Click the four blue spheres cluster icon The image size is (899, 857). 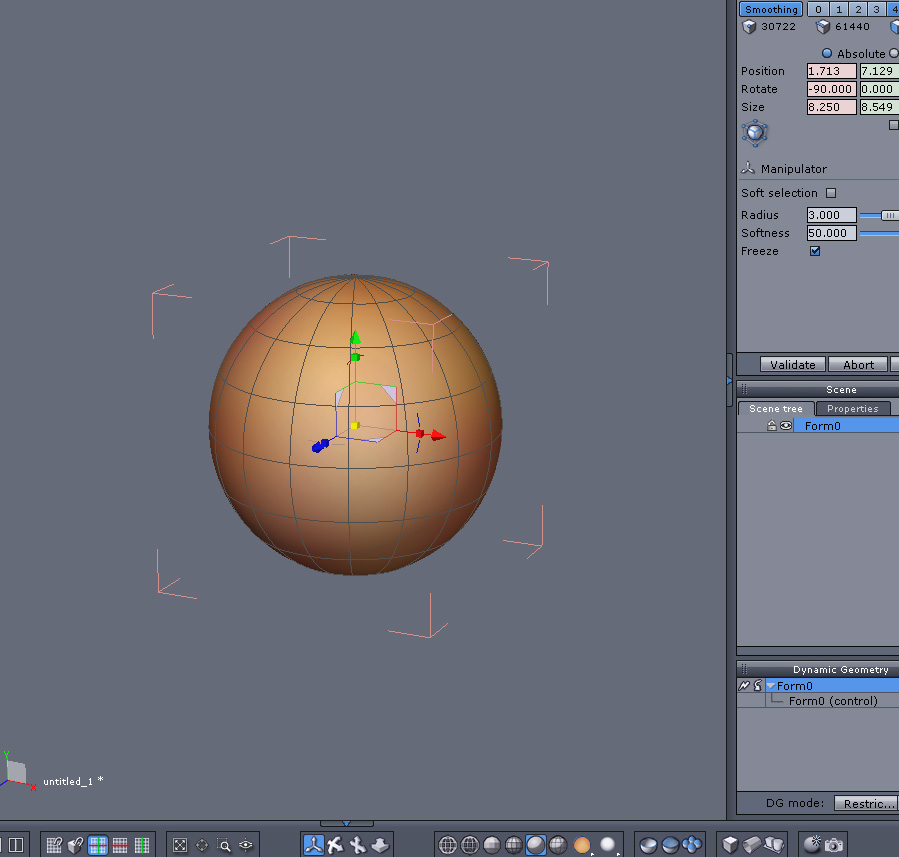[x=692, y=845]
